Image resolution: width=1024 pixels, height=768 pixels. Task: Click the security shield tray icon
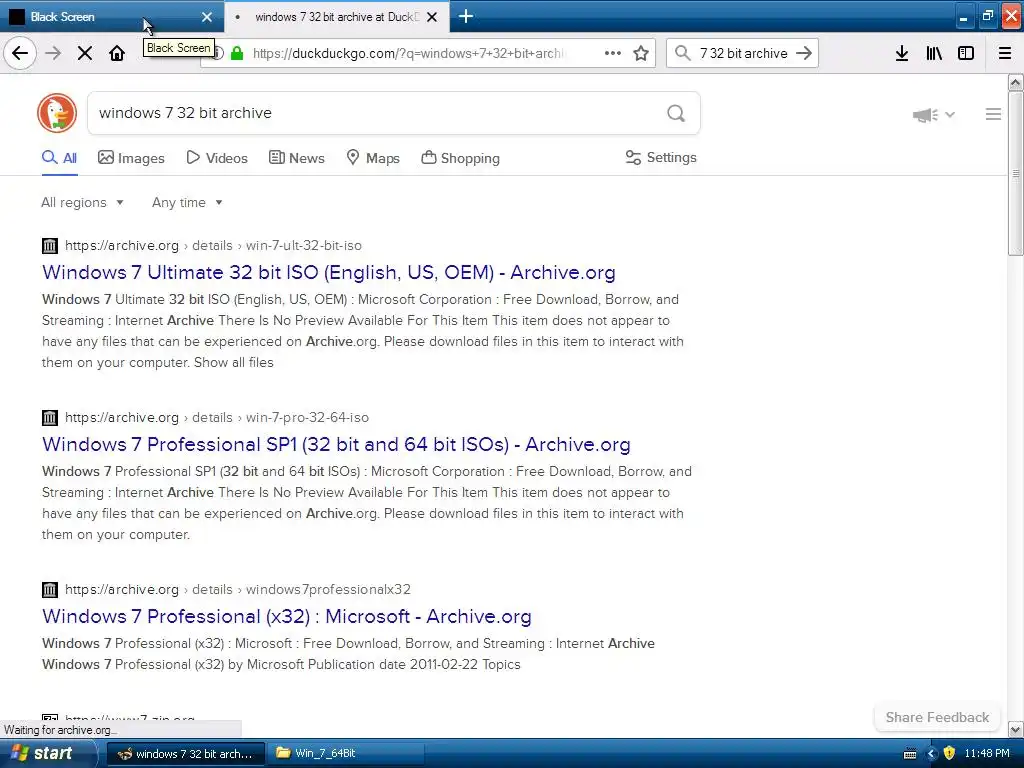[949, 753]
